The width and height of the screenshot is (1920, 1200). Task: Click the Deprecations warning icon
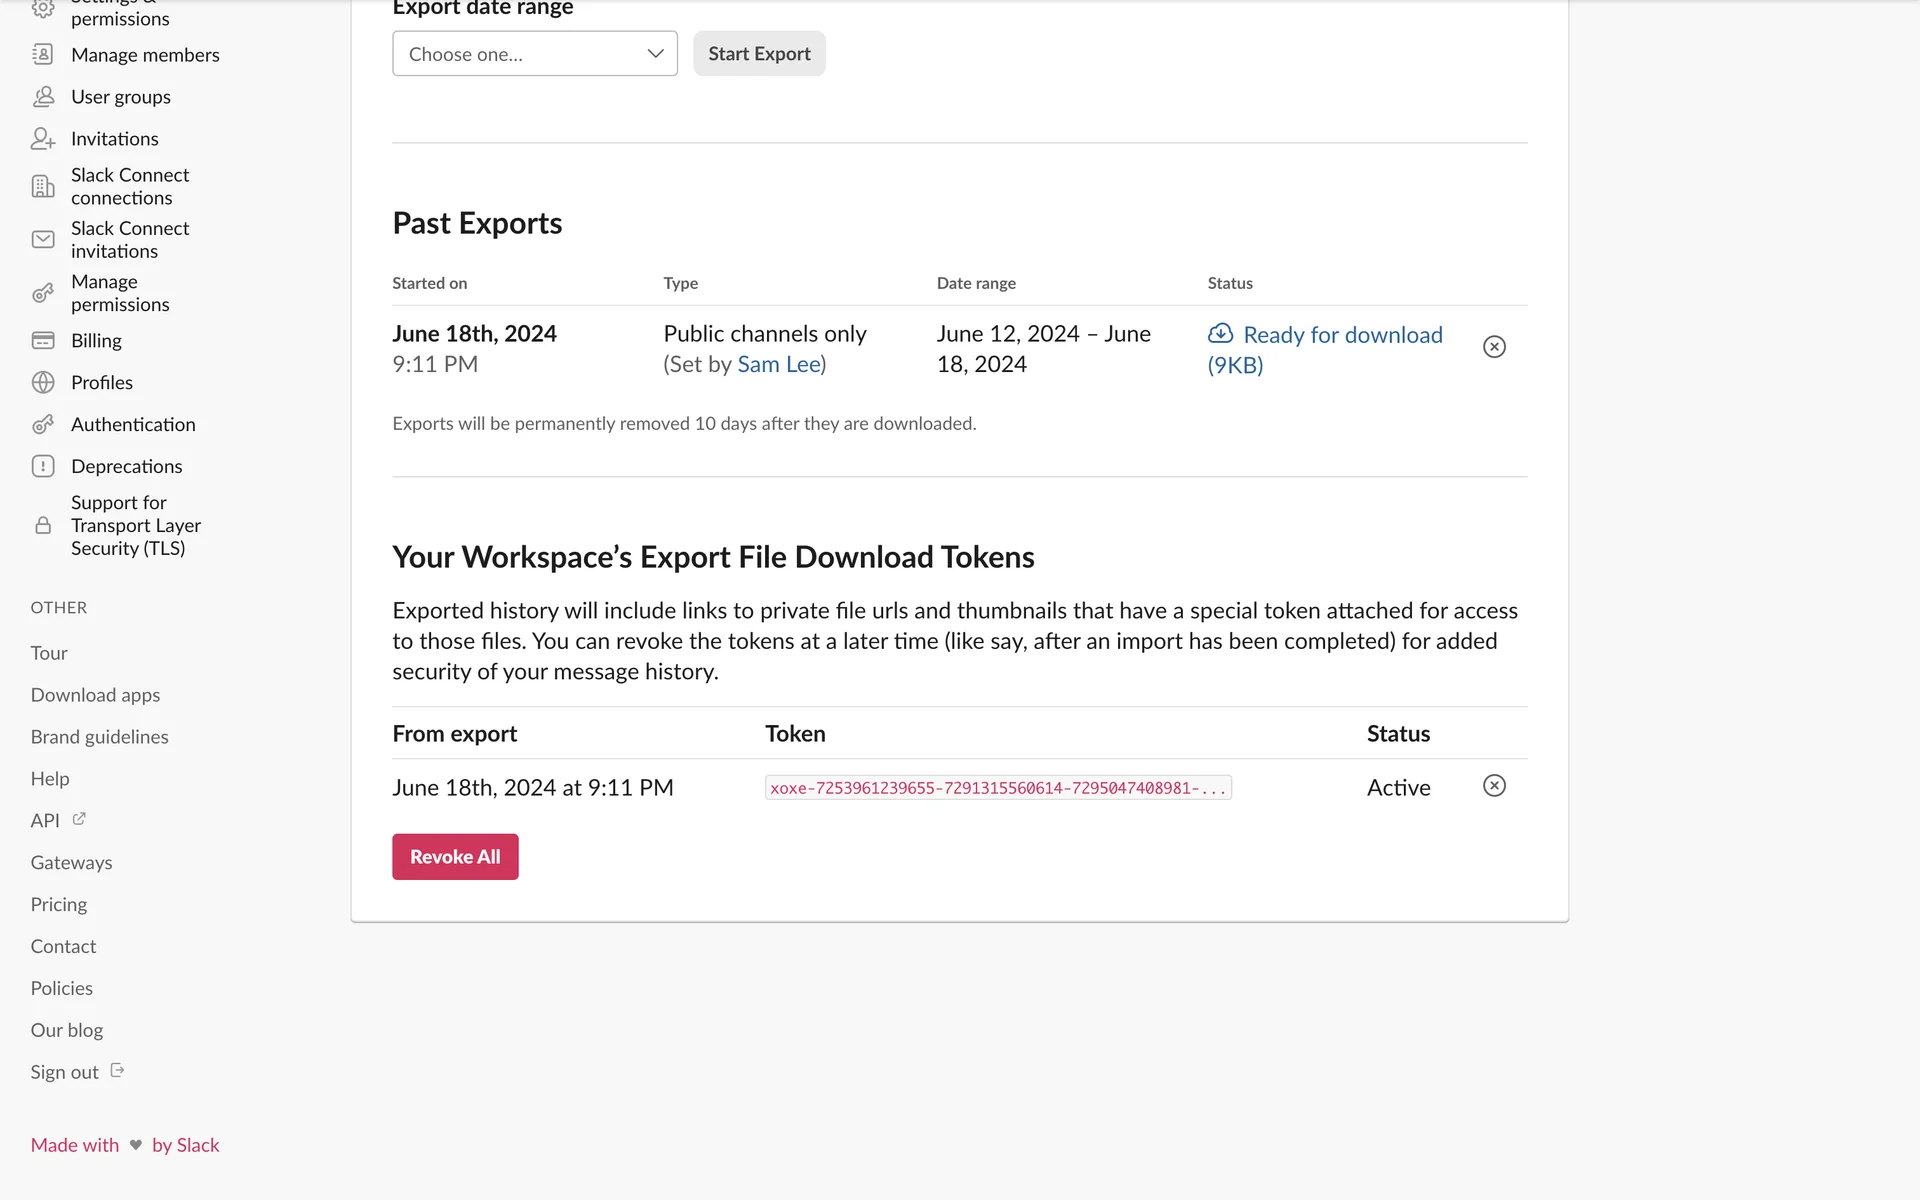(43, 467)
